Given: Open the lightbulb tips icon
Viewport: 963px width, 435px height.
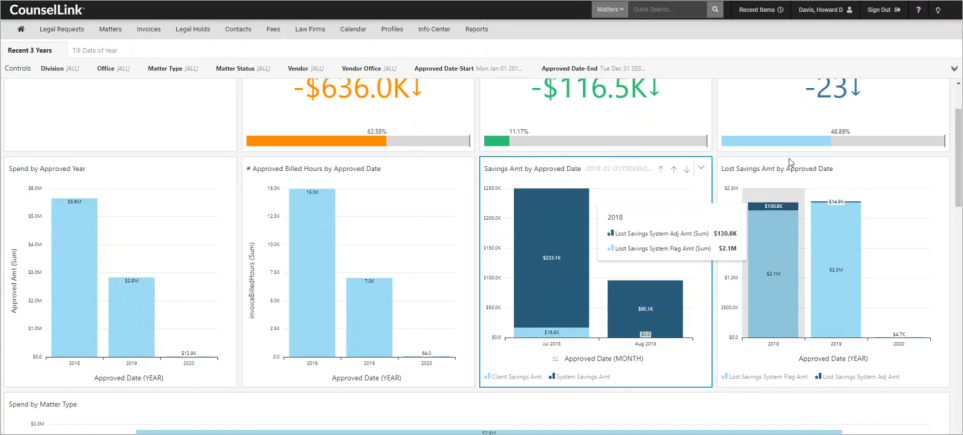Looking at the screenshot, I should coord(938,10).
